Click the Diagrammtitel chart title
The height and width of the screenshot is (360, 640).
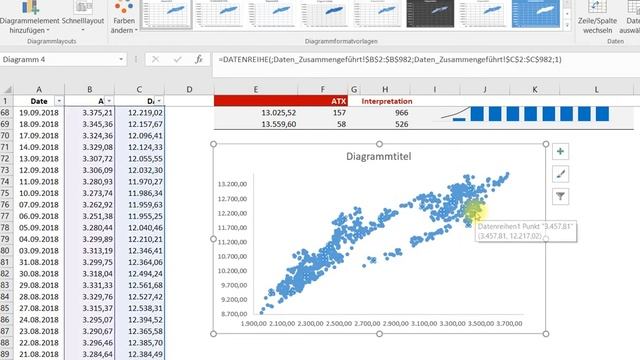click(378, 156)
